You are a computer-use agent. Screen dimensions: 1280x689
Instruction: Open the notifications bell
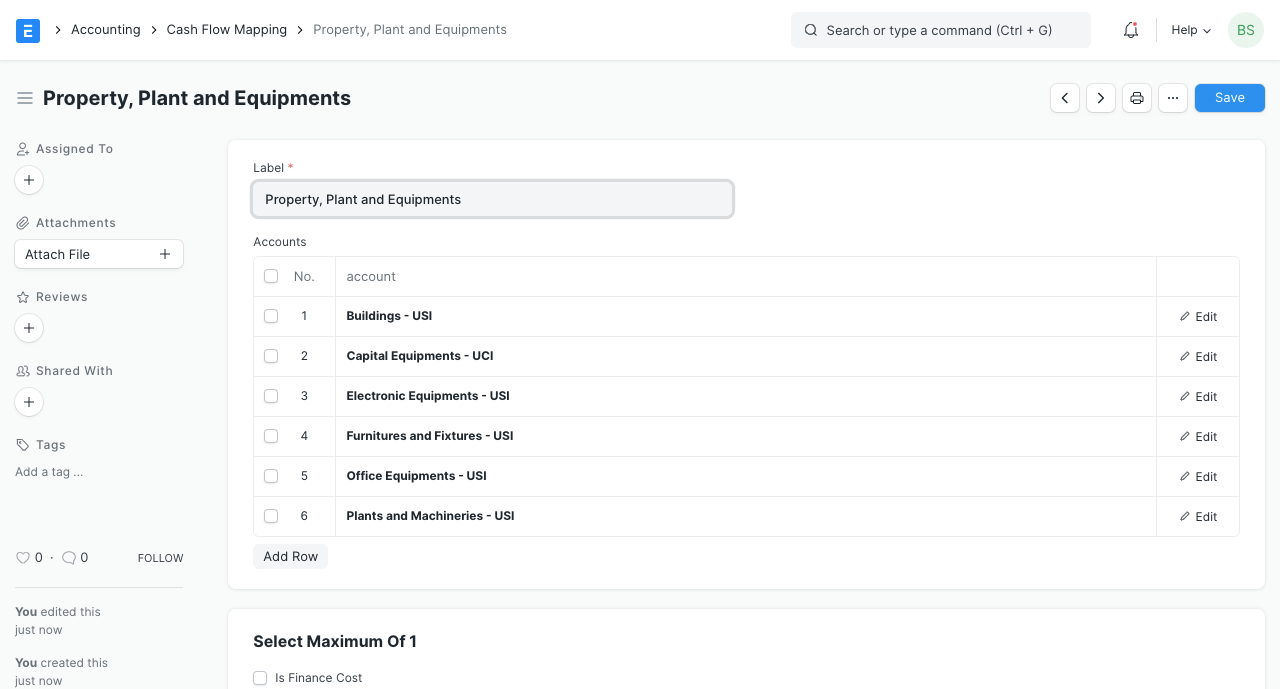(1131, 30)
